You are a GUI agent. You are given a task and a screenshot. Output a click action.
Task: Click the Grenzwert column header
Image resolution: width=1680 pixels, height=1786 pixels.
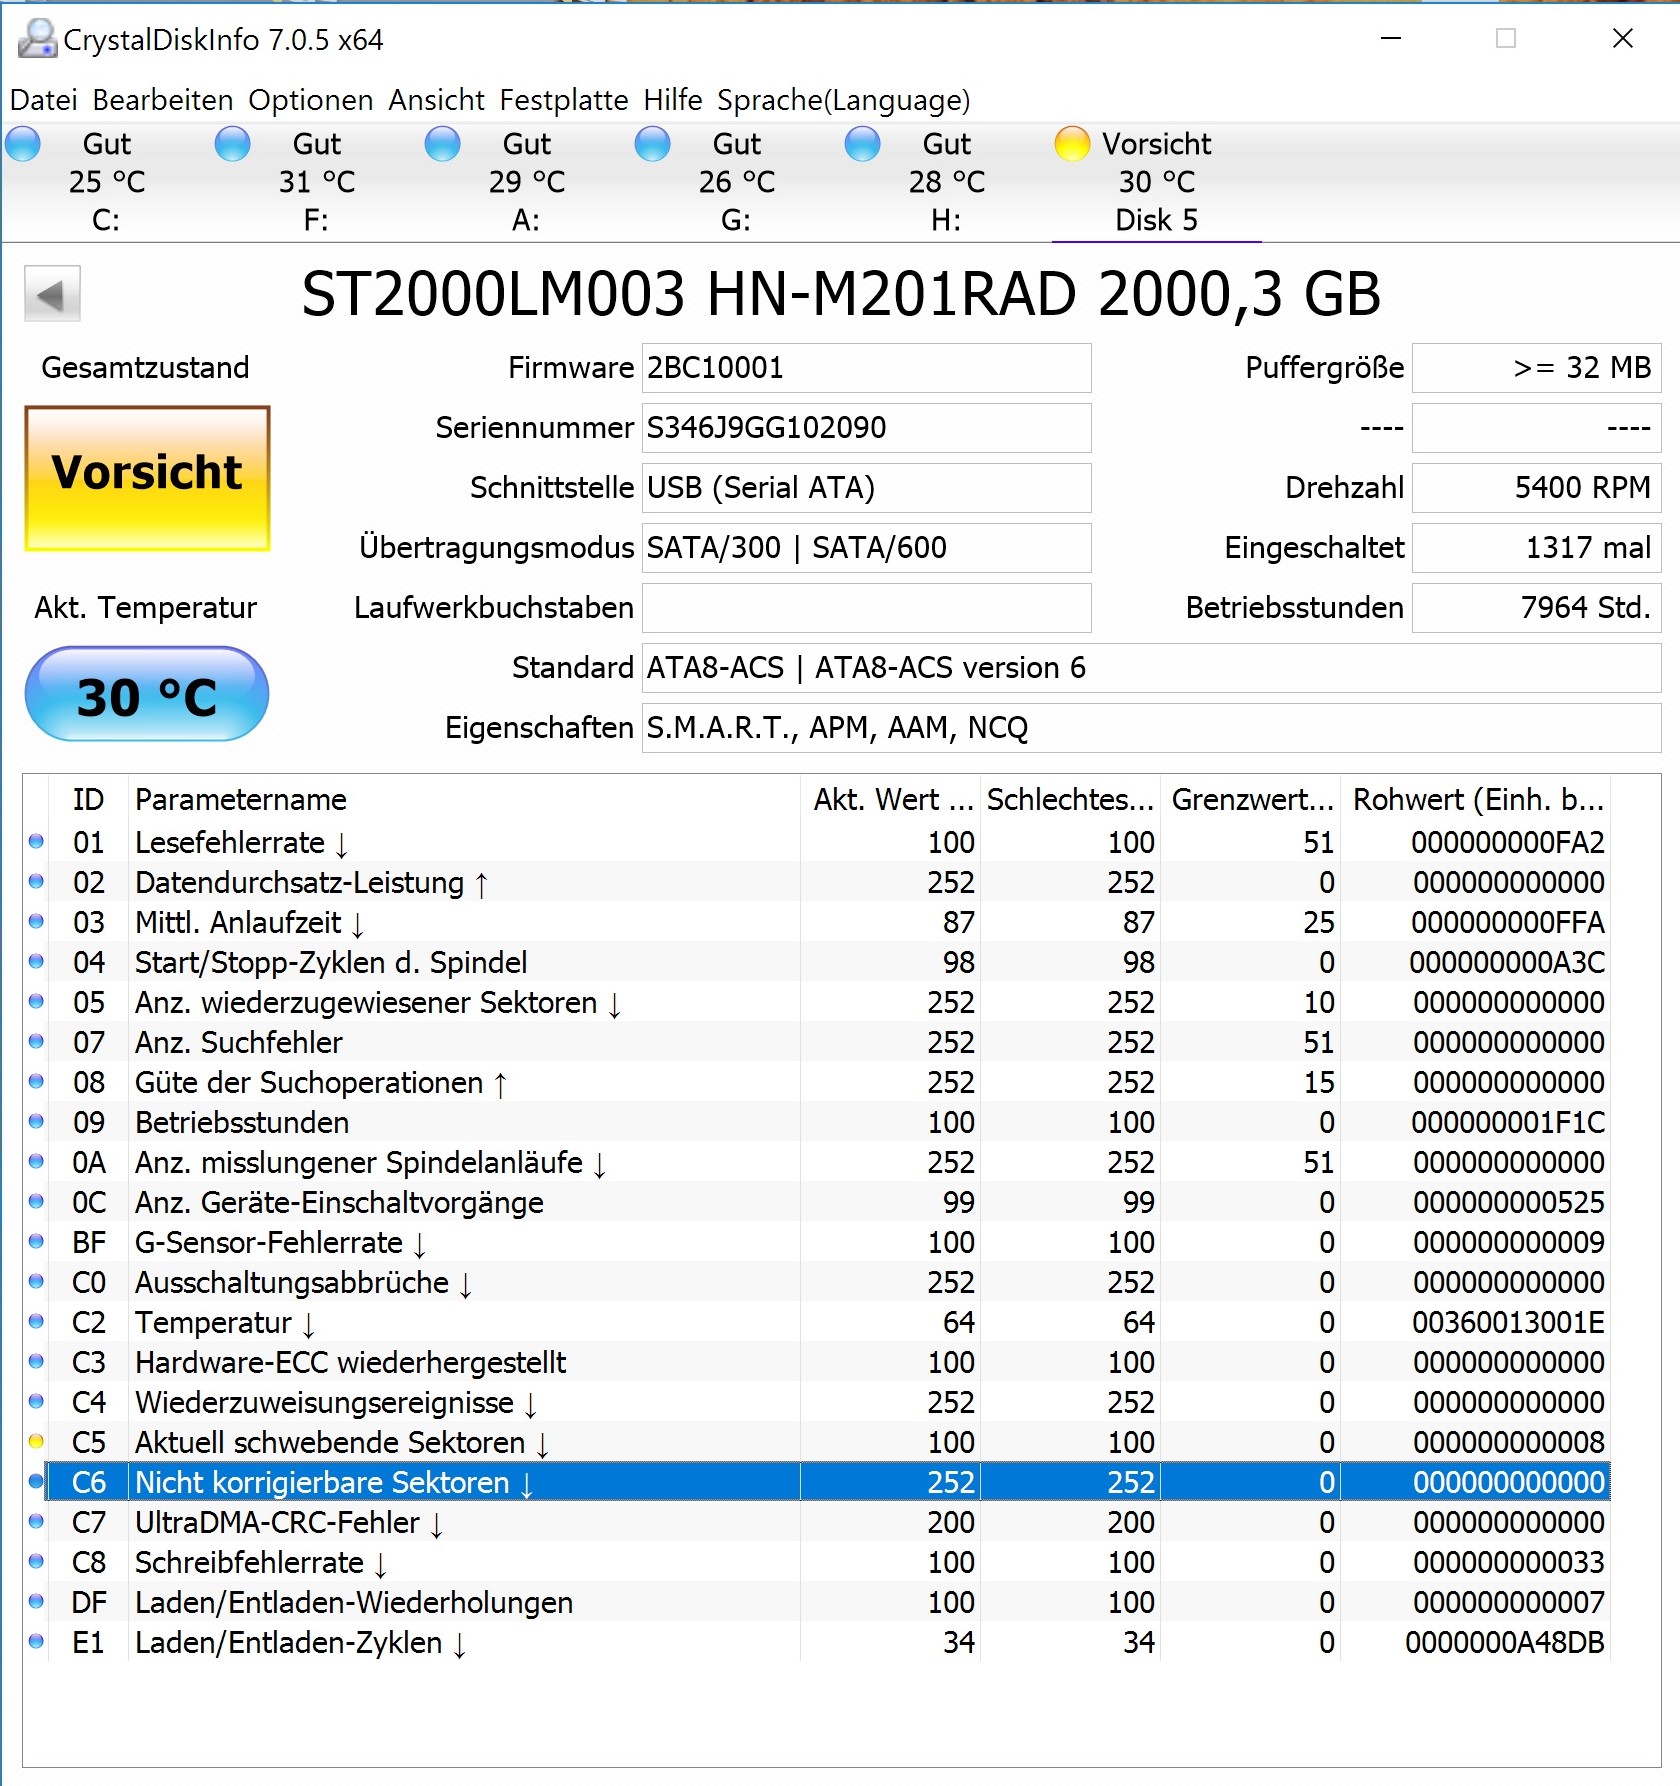tap(1251, 799)
